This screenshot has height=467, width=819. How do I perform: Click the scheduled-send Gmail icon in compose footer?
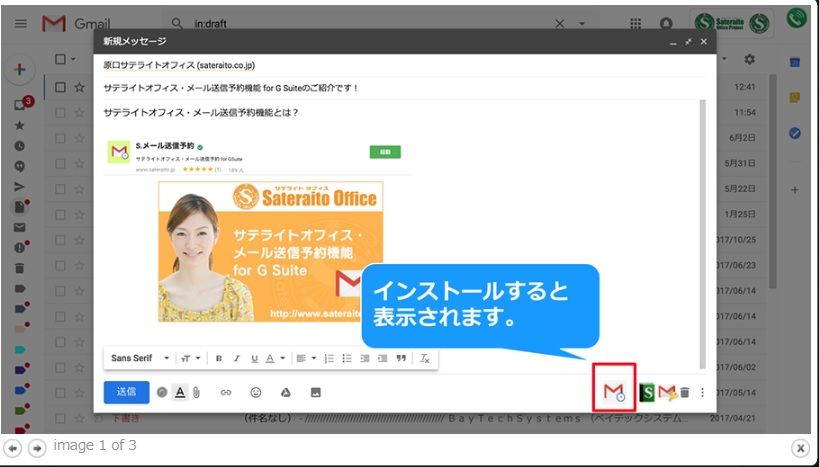[x=614, y=392]
